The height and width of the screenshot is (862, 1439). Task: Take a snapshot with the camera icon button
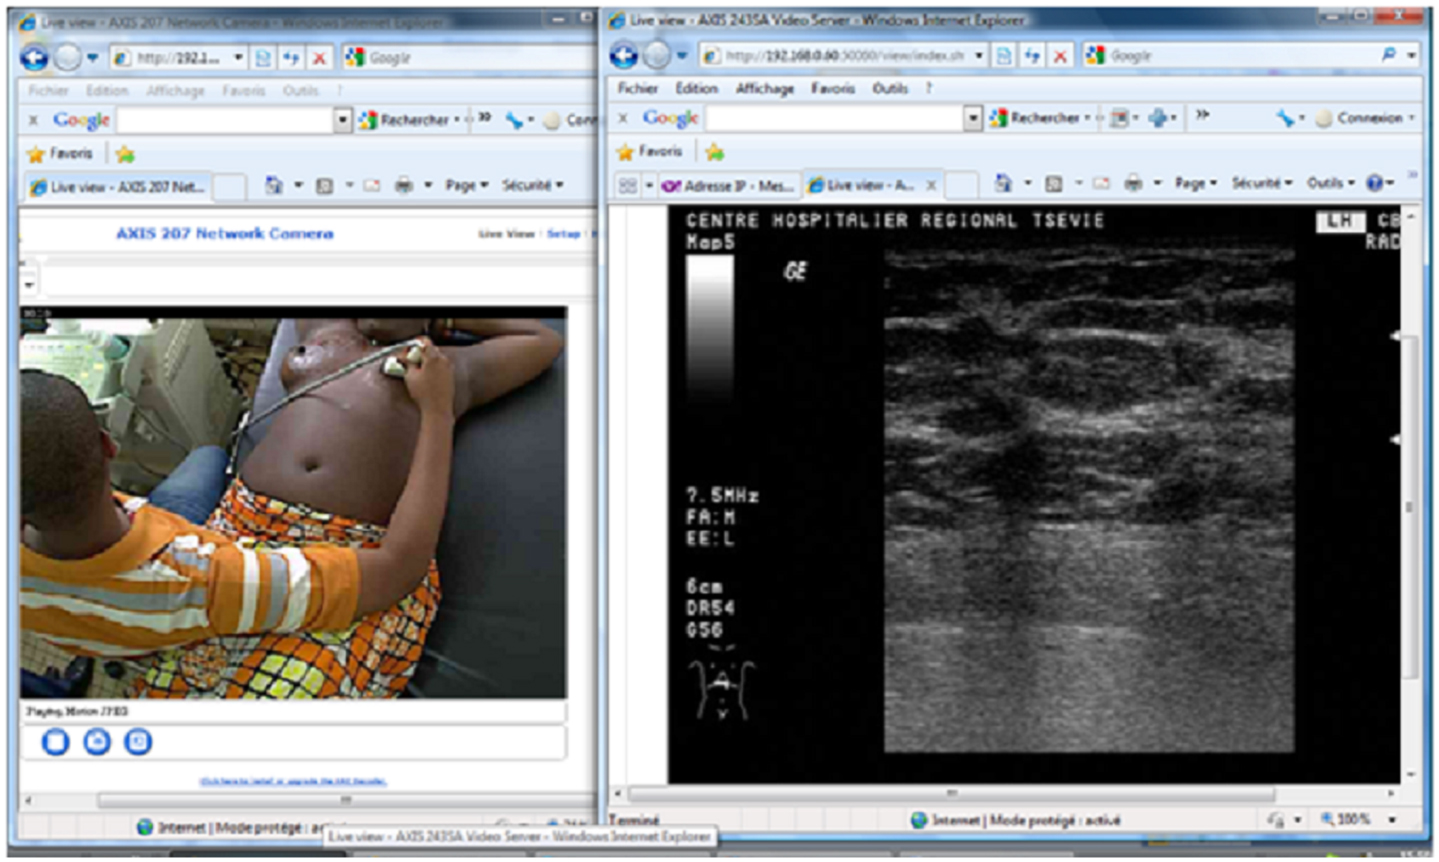point(97,742)
